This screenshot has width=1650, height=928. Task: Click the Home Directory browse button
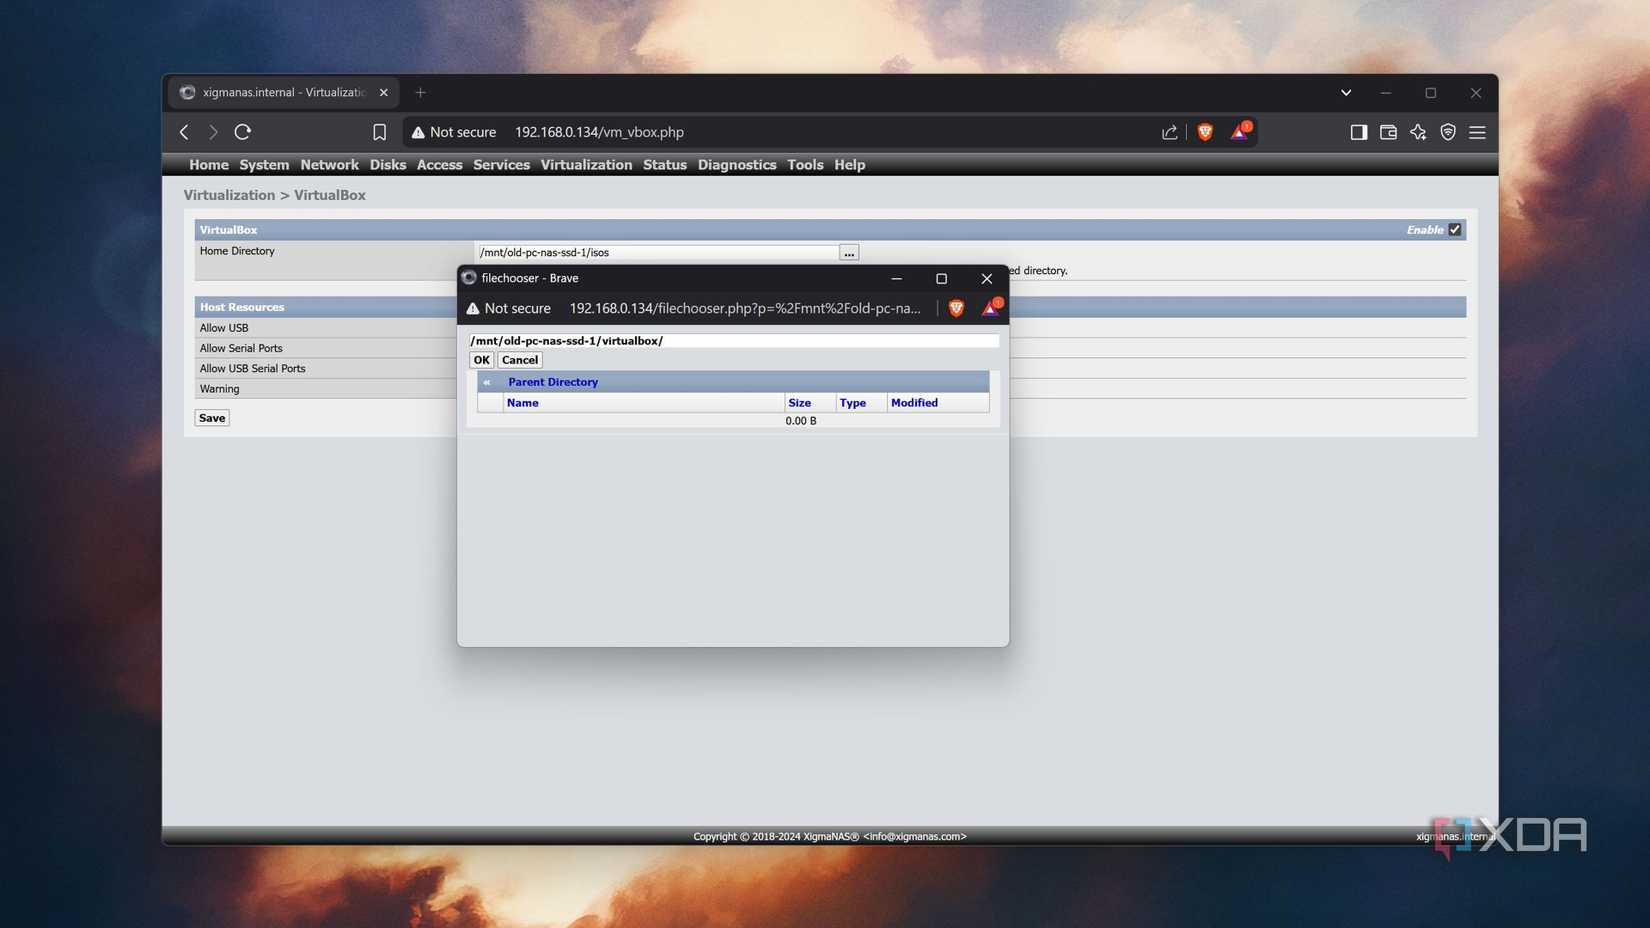(x=849, y=253)
